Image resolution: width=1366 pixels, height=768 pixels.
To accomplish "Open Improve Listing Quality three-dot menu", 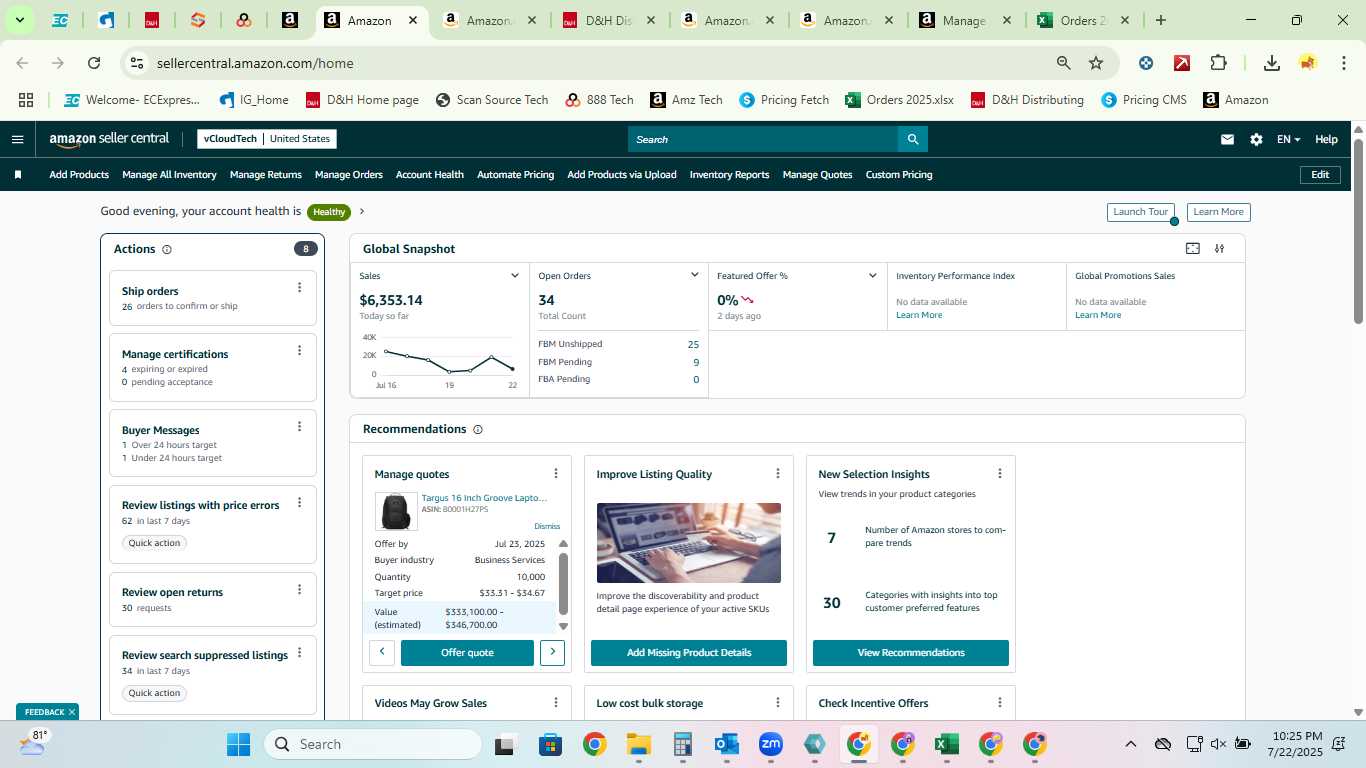I will [x=778, y=474].
